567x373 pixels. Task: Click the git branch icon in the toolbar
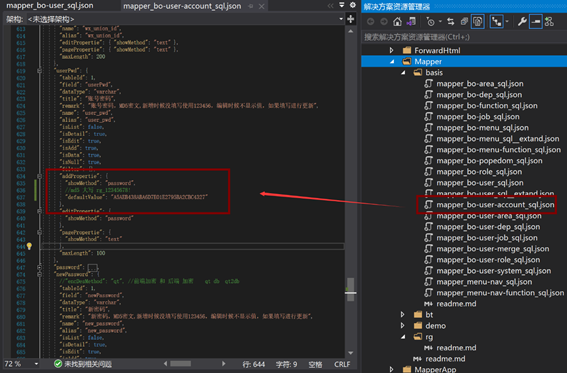550,22
